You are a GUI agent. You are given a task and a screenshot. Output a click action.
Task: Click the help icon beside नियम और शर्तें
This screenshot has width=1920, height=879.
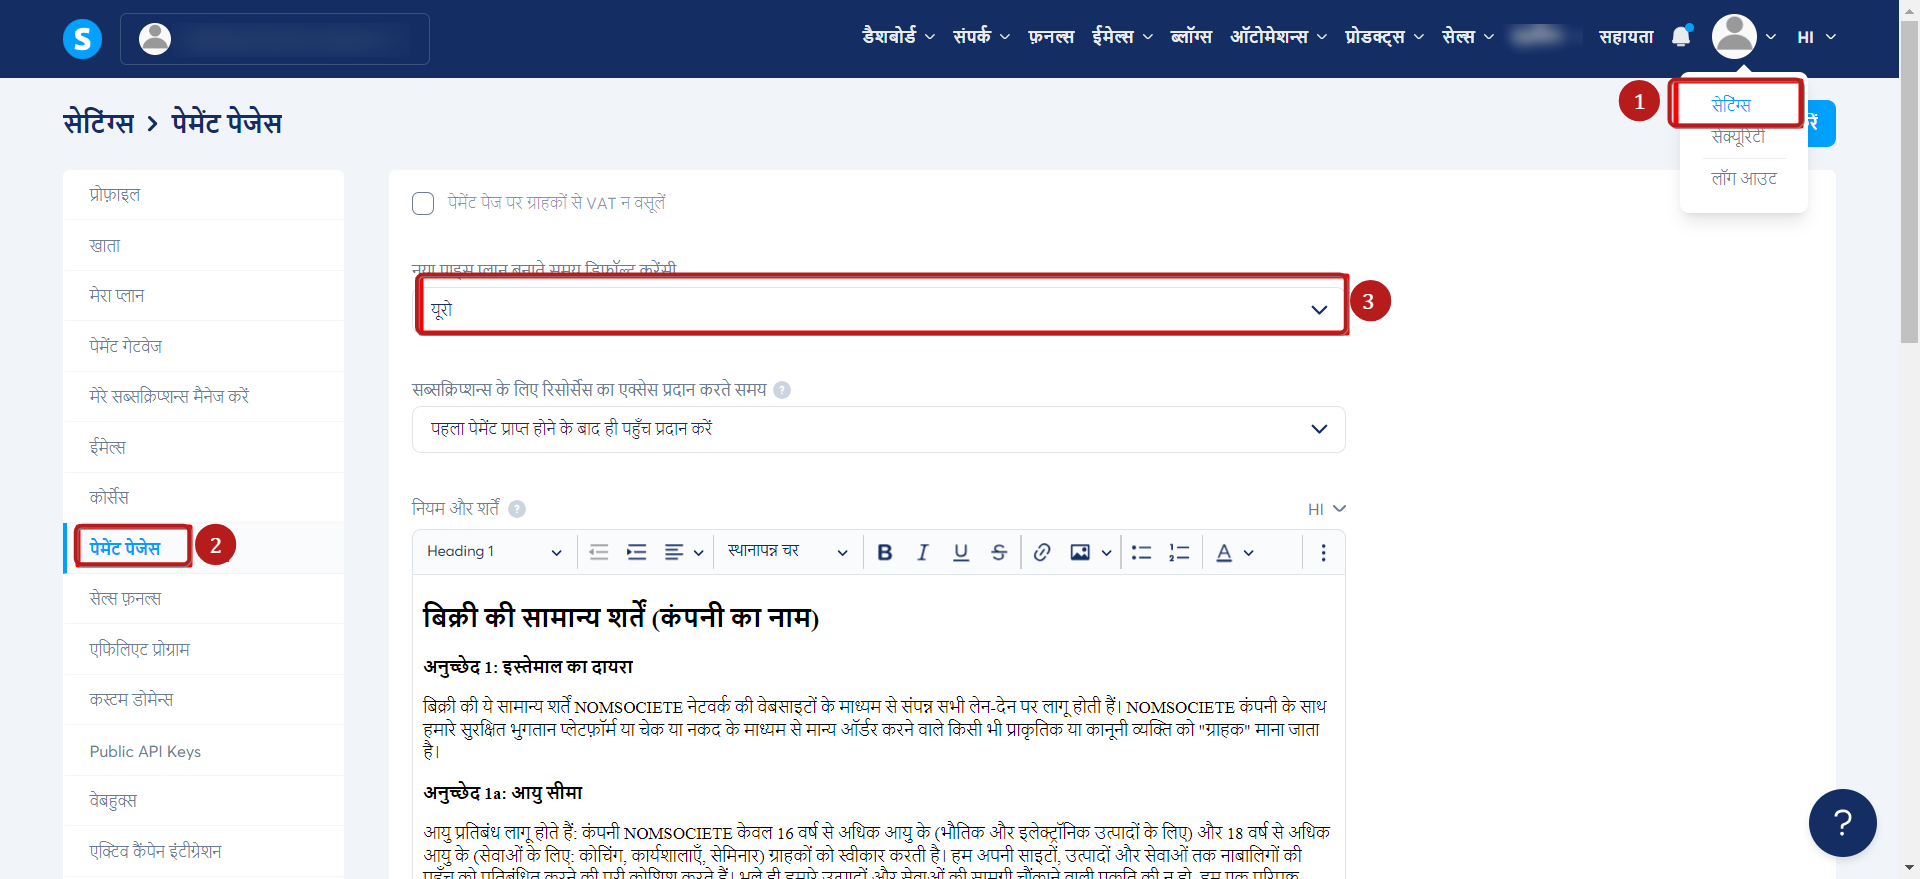(517, 509)
